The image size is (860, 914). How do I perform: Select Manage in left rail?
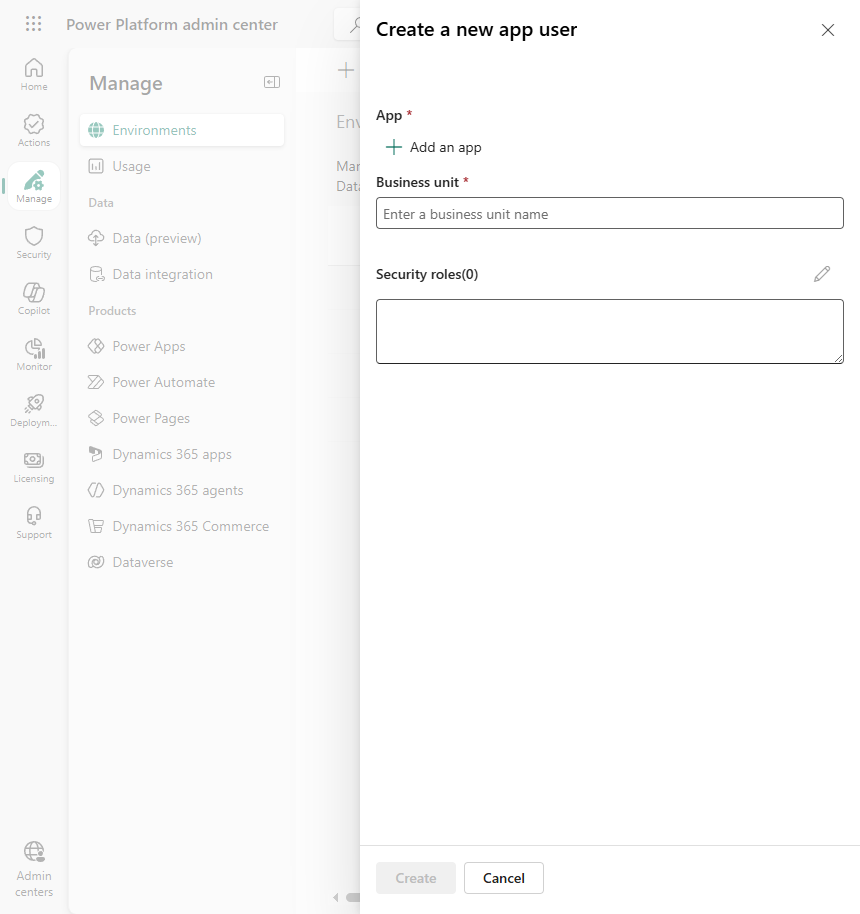pyautogui.click(x=34, y=187)
